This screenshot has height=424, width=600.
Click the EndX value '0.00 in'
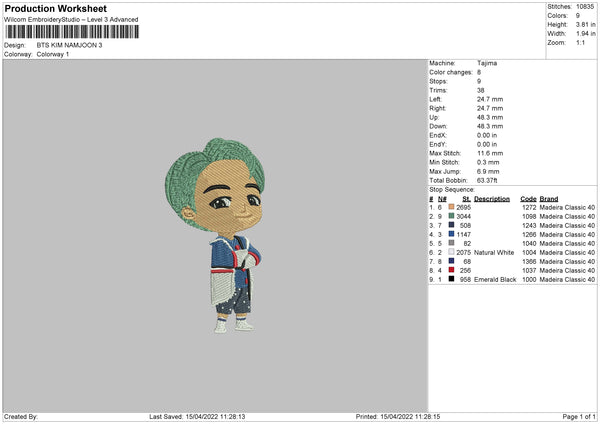(x=487, y=135)
